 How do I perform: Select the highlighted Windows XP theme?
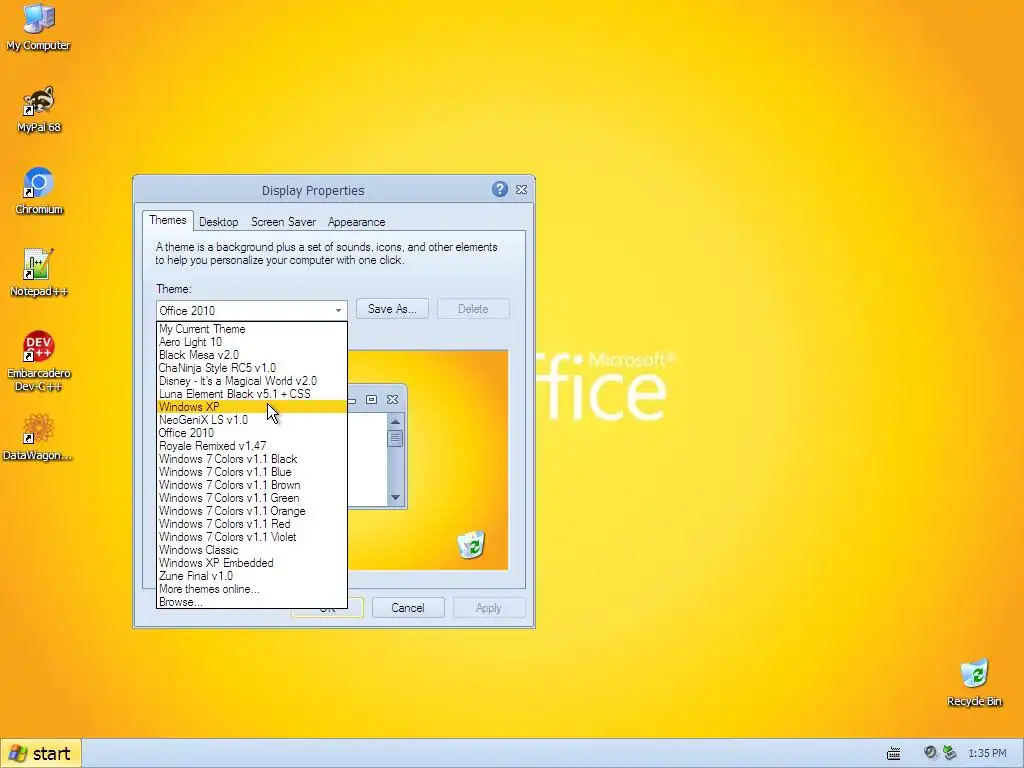click(x=251, y=407)
